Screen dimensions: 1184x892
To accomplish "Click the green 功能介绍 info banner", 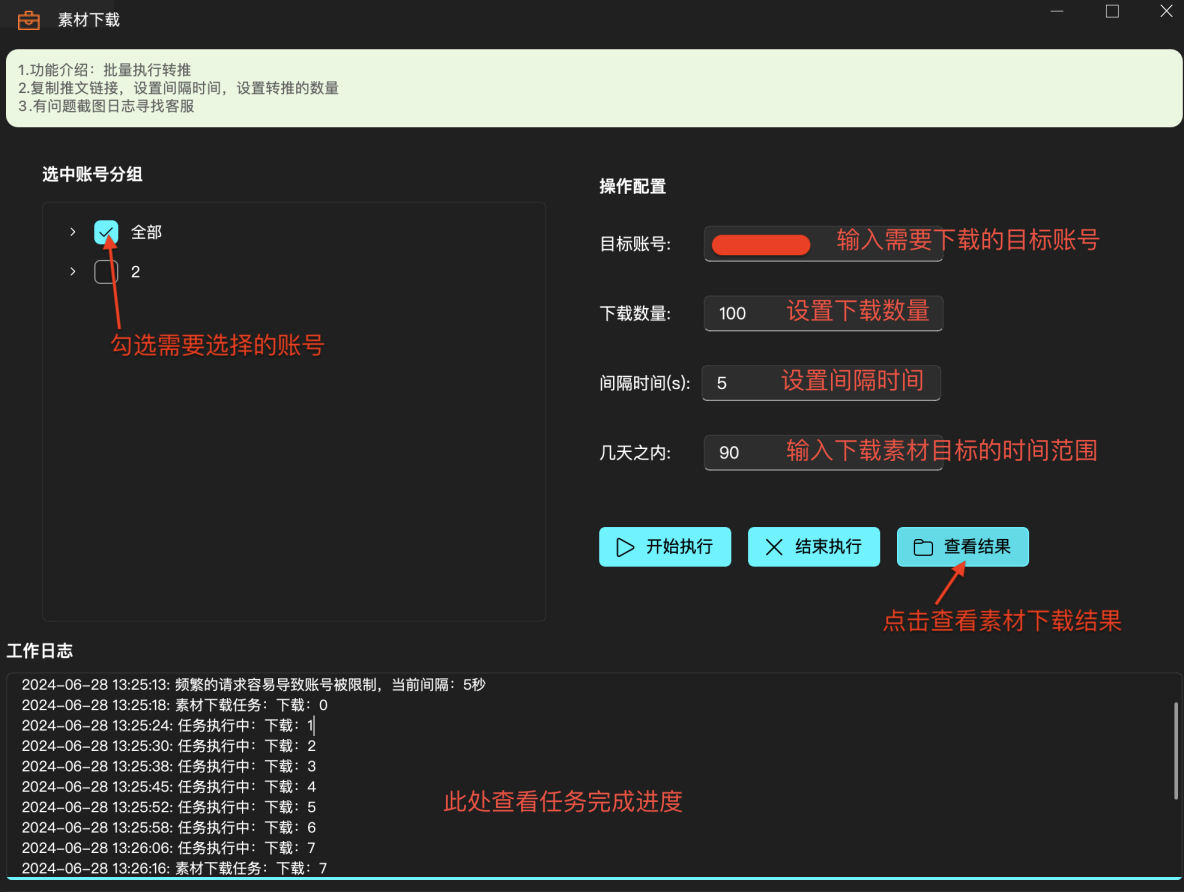I will 592,88.
